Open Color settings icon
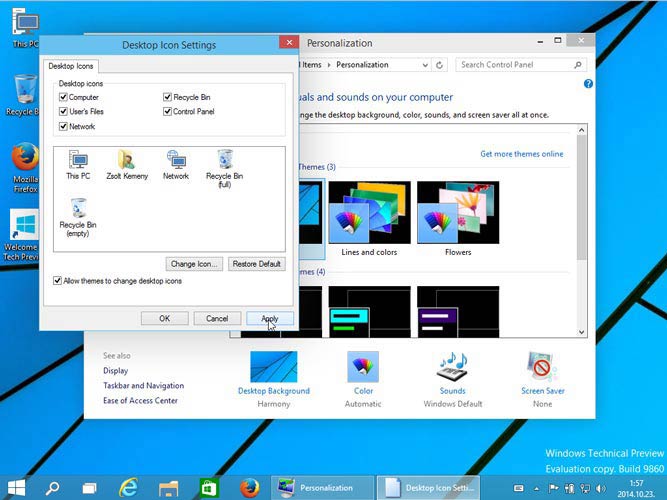The height and width of the screenshot is (500, 667). 363,367
